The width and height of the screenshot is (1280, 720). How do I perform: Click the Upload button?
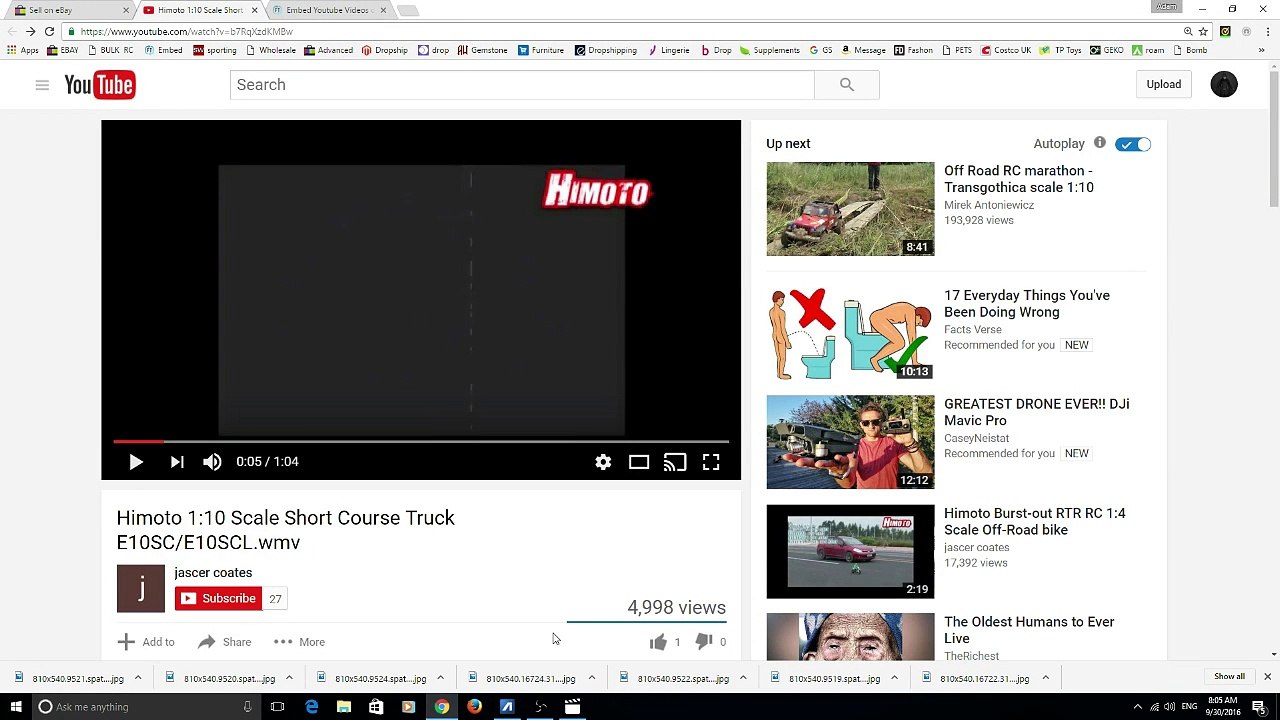(x=1164, y=84)
